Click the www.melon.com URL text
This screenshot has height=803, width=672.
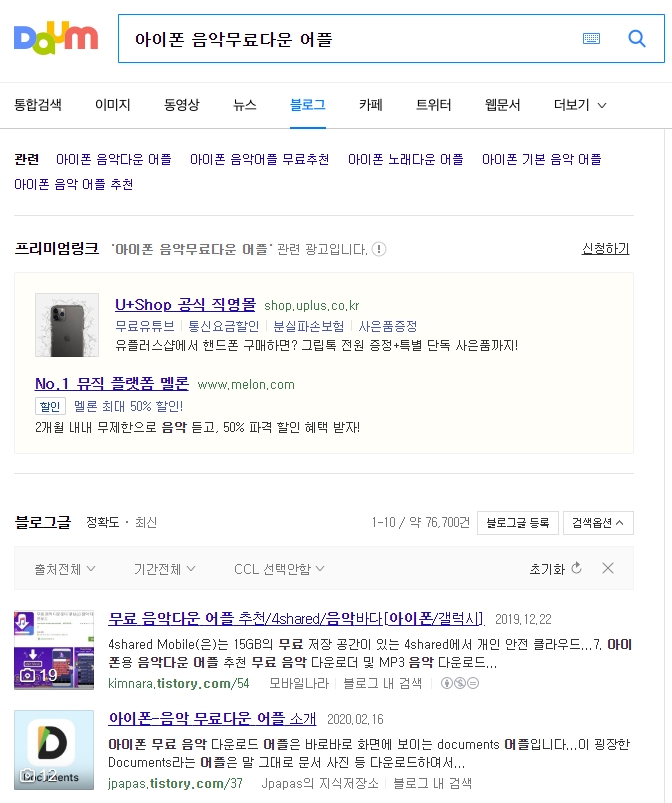[246, 385]
